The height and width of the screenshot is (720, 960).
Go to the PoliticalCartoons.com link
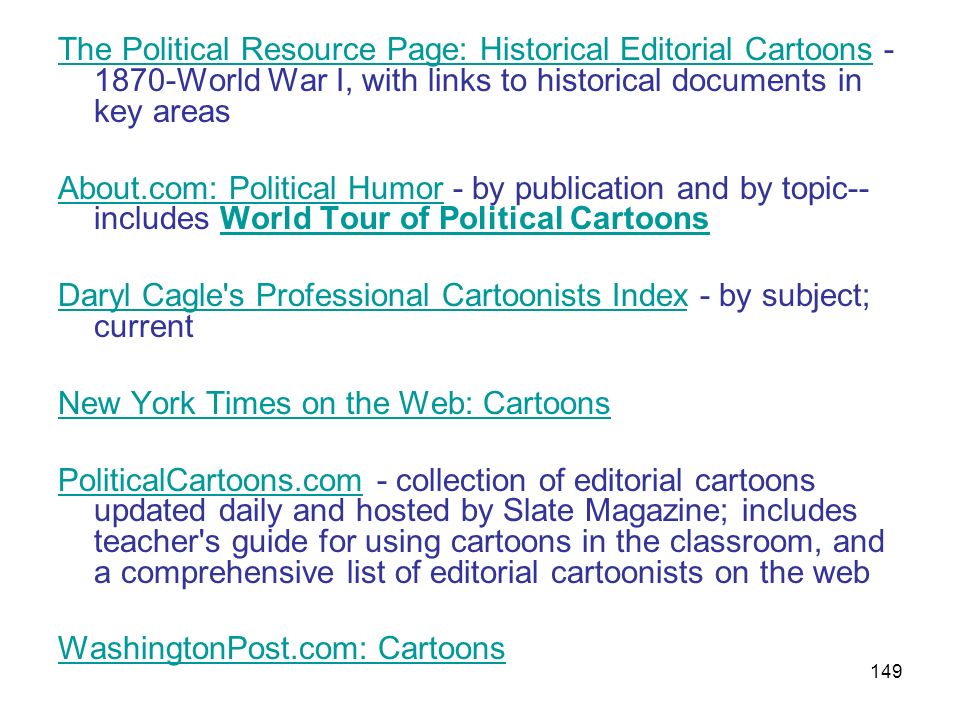210,481
